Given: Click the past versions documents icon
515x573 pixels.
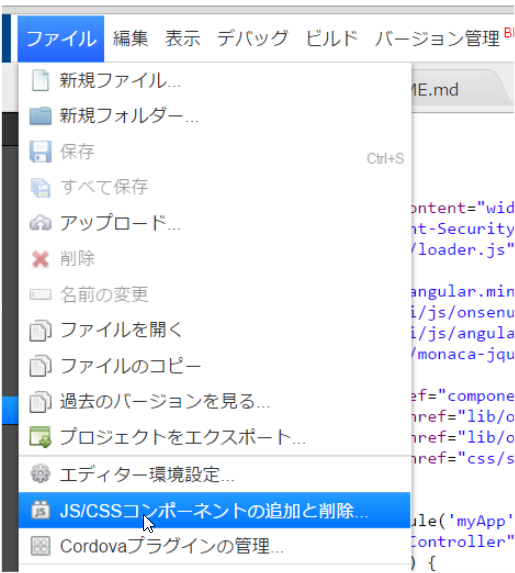Looking at the screenshot, I should [40, 402].
